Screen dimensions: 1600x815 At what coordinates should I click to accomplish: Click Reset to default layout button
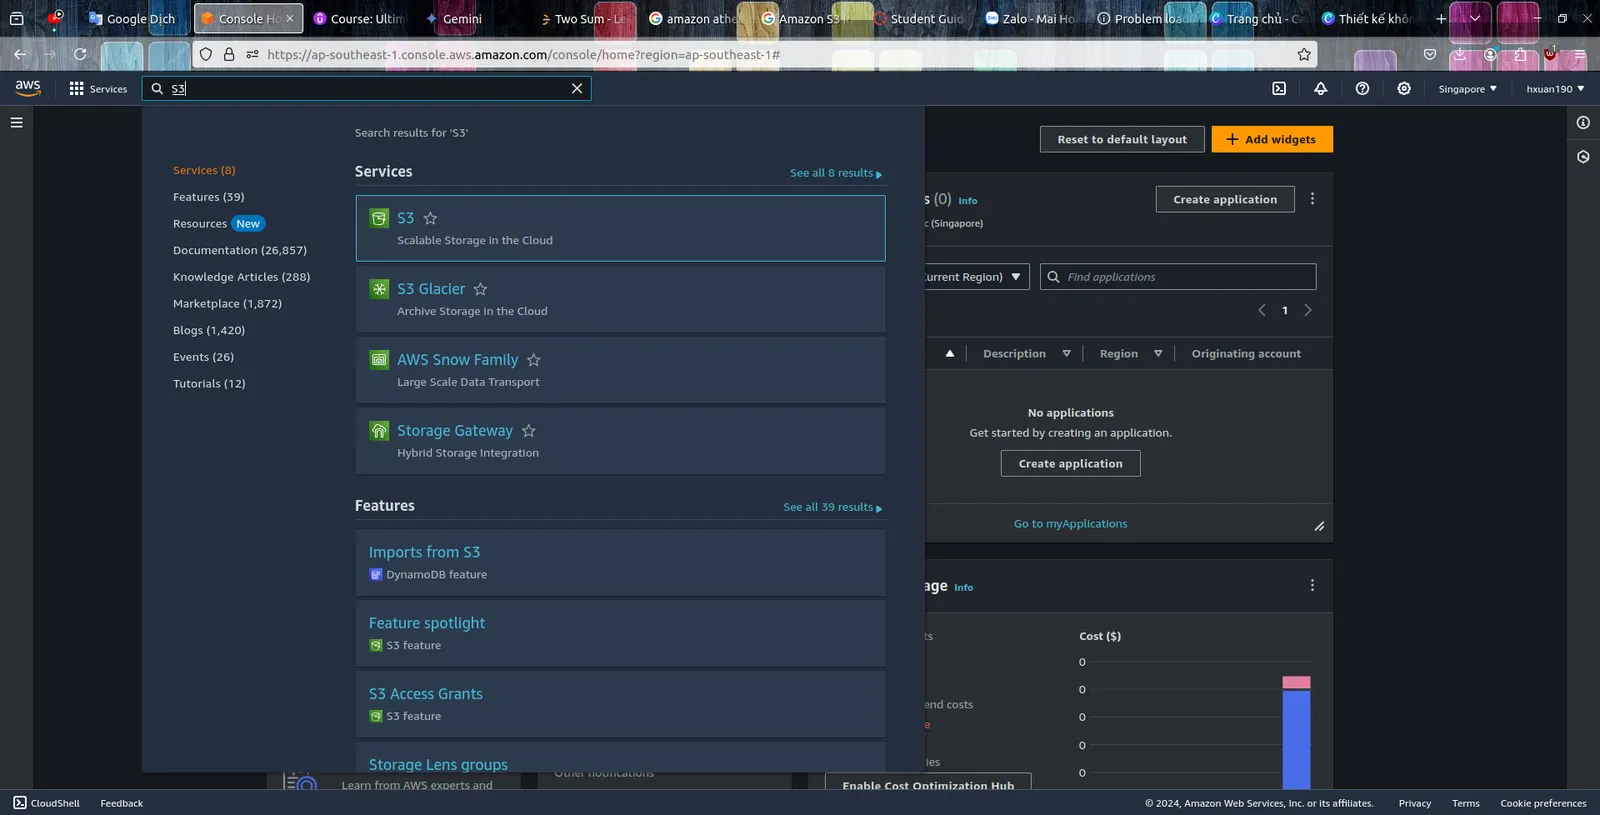click(x=1122, y=140)
